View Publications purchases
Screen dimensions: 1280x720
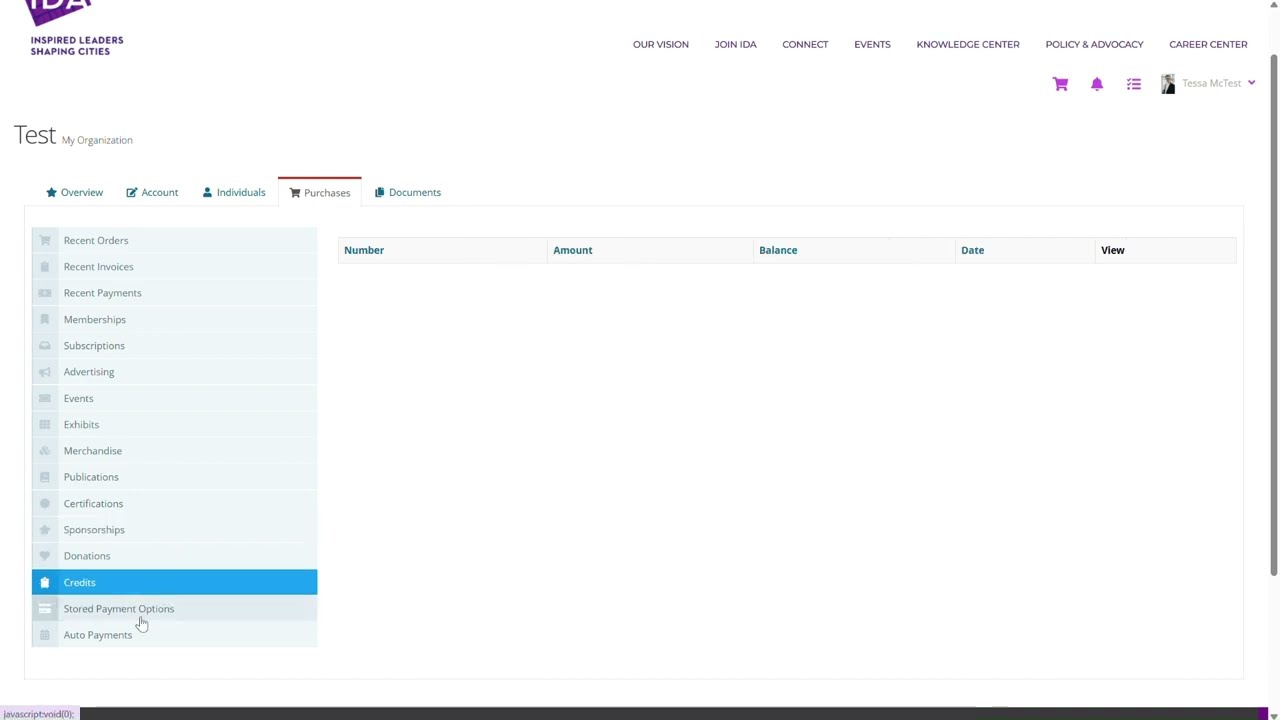(x=174, y=477)
